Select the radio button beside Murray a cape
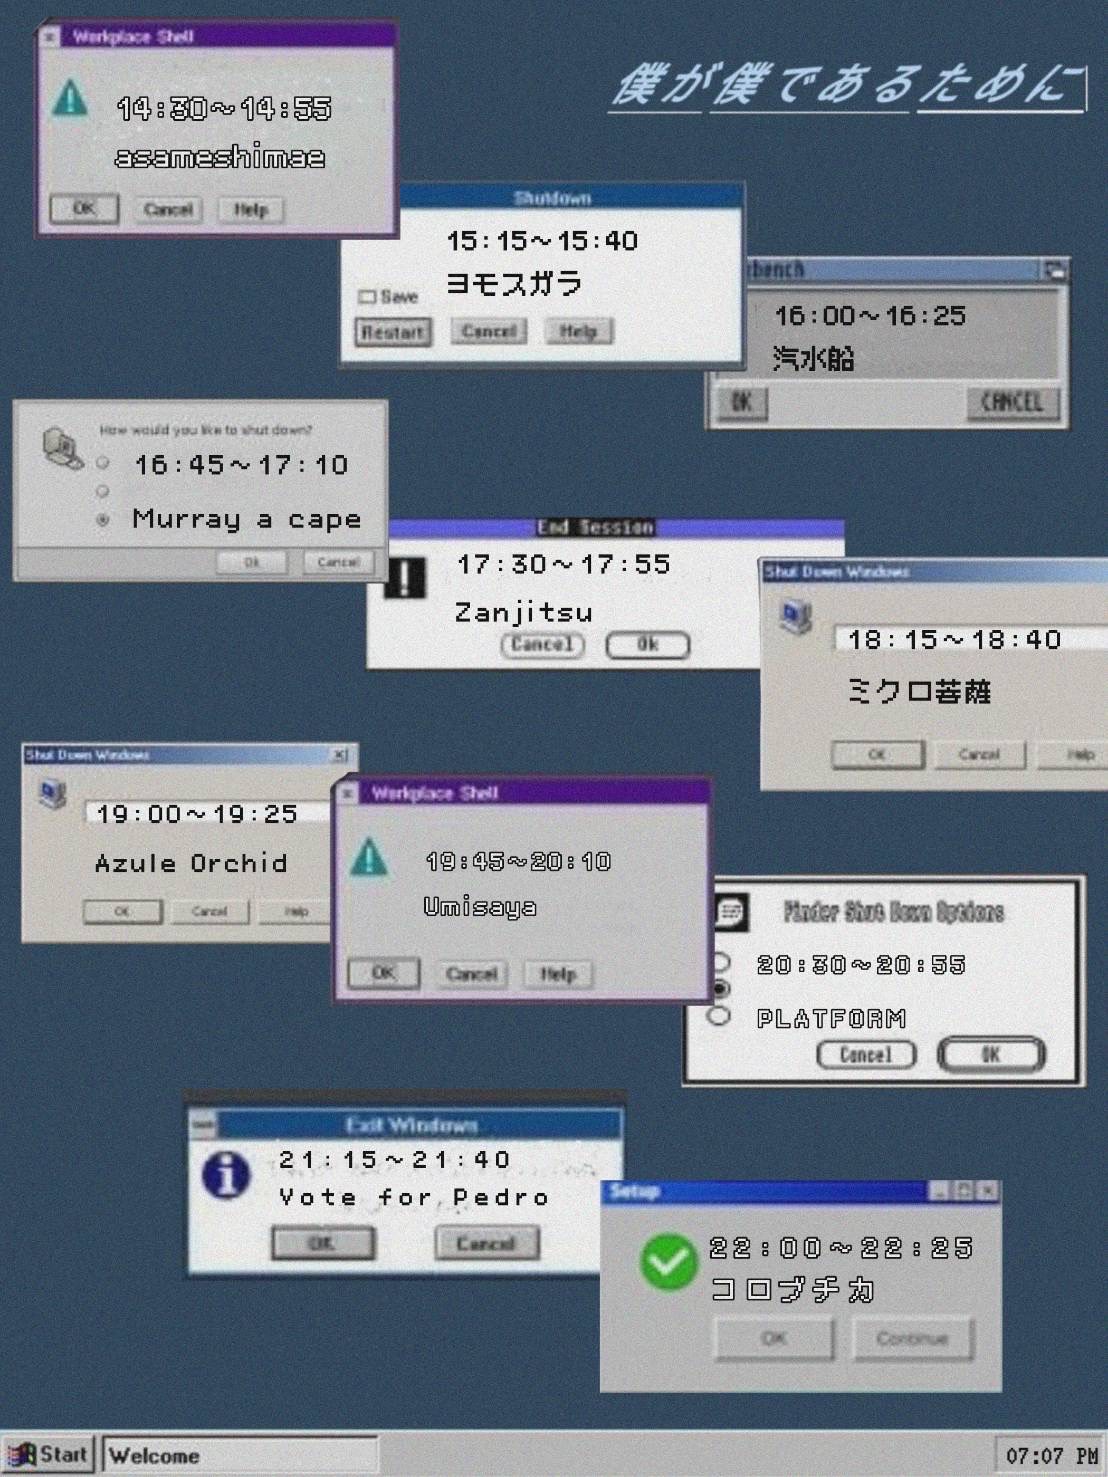Viewport: 1108px width, 1477px height. [x=102, y=520]
